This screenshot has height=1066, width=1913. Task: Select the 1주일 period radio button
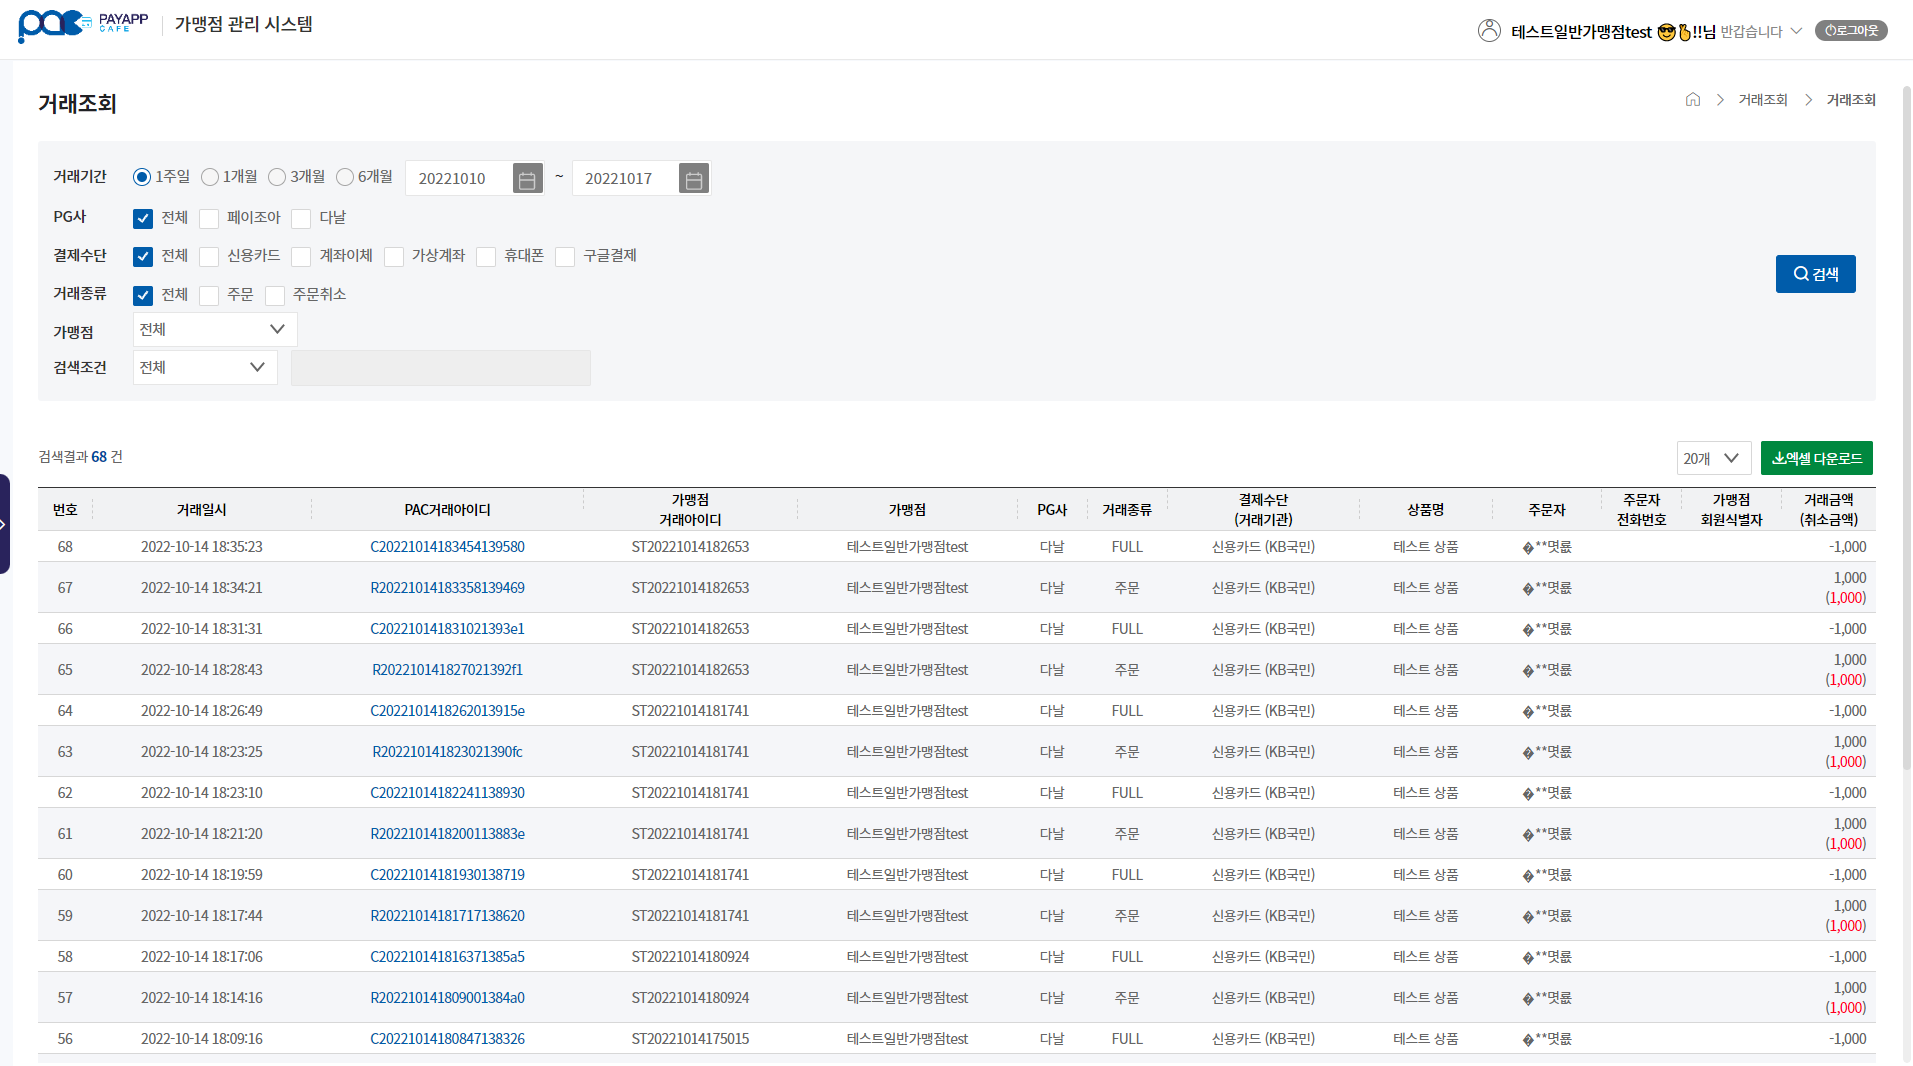tap(142, 177)
